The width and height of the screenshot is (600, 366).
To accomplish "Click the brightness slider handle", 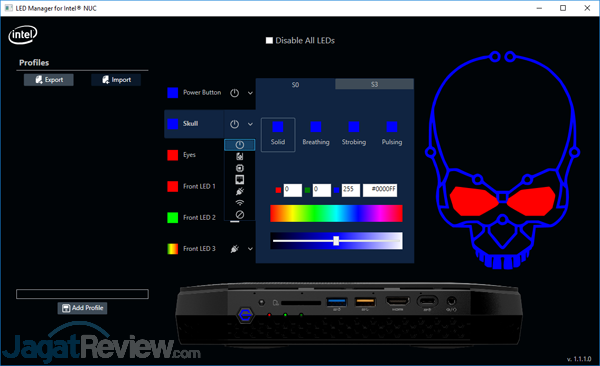I will (336, 241).
